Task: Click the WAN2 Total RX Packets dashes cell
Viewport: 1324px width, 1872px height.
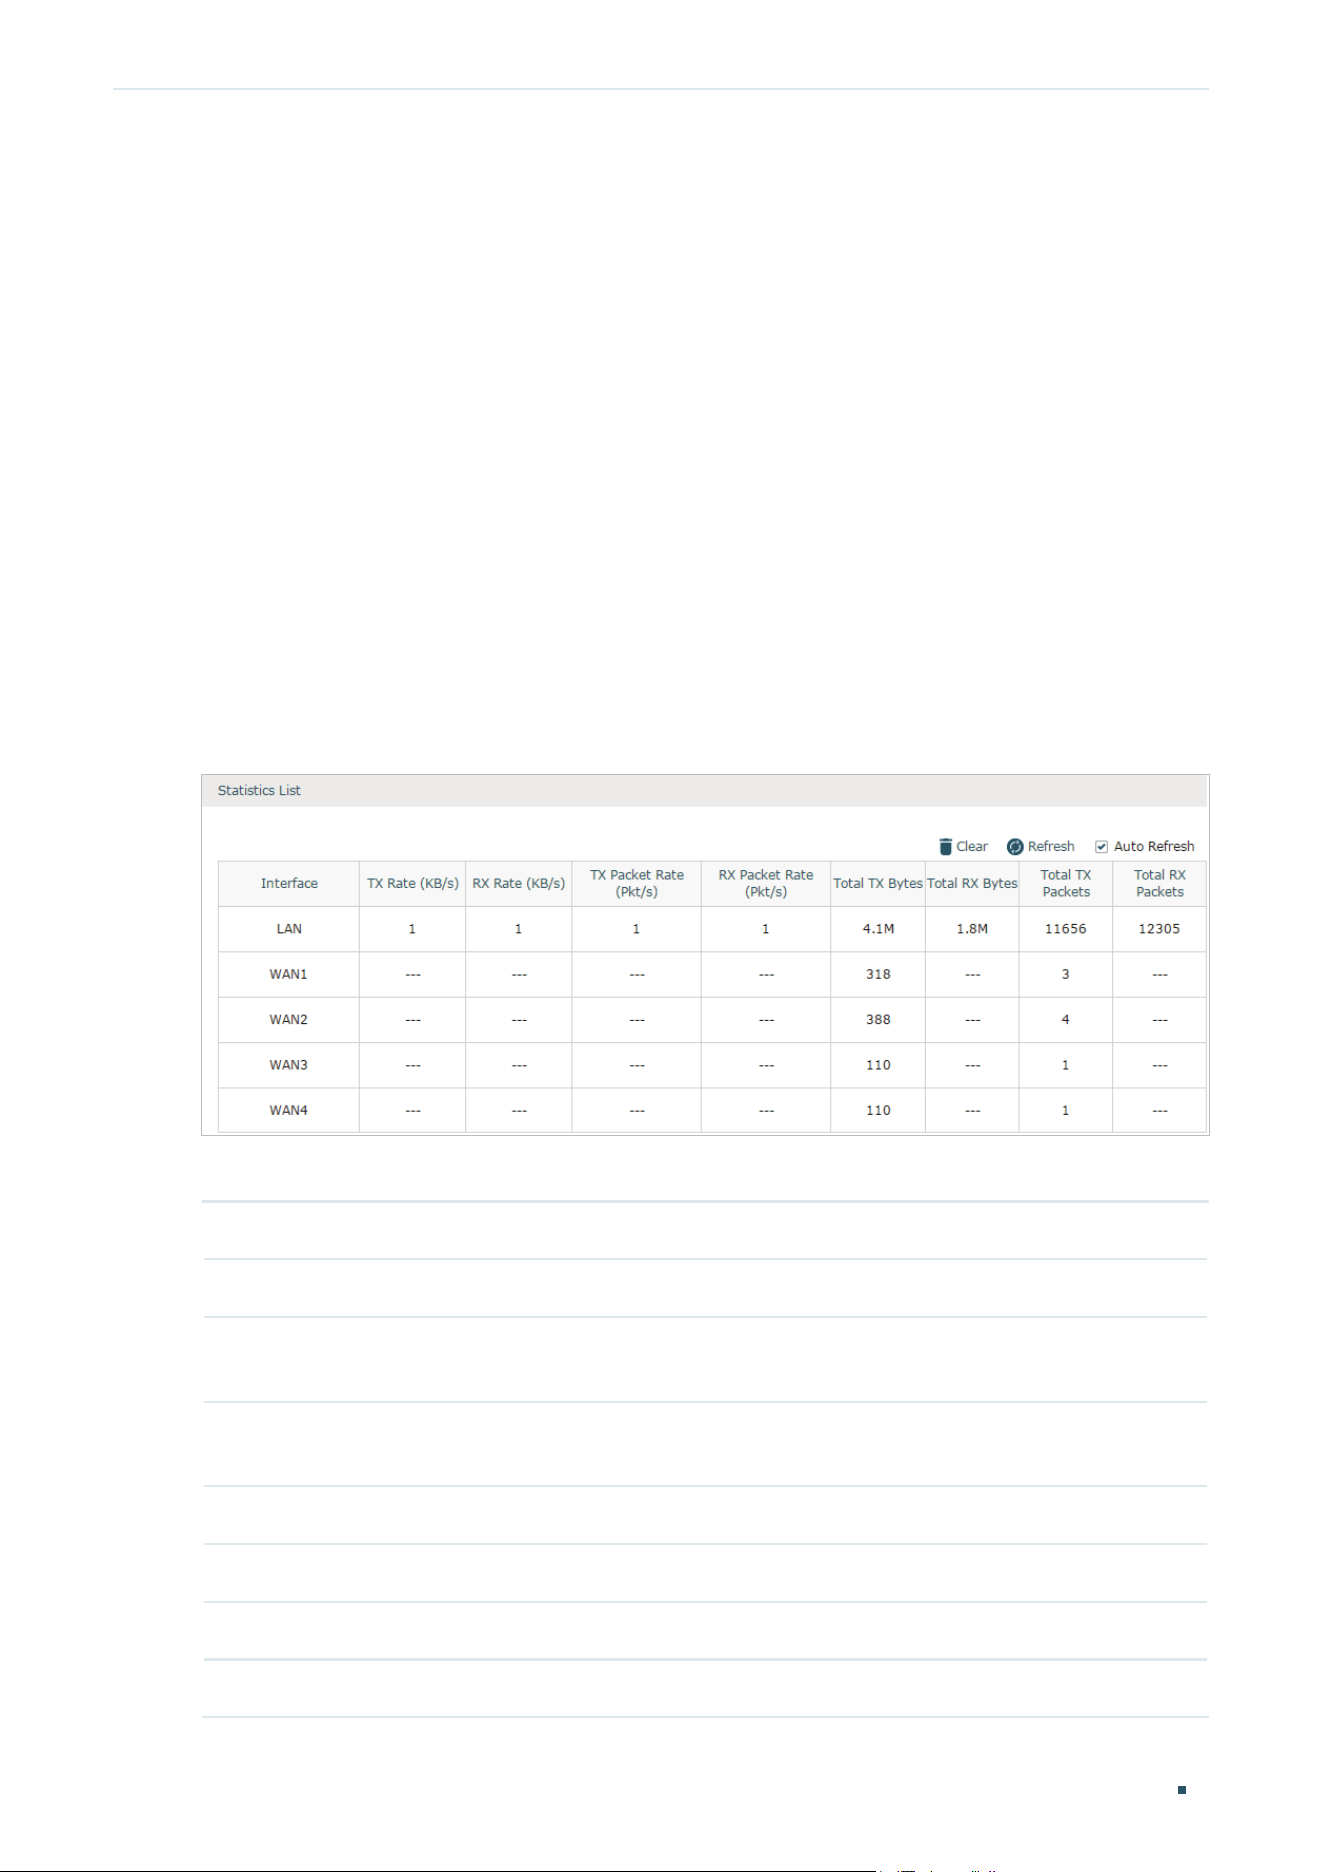Action: [1160, 1020]
